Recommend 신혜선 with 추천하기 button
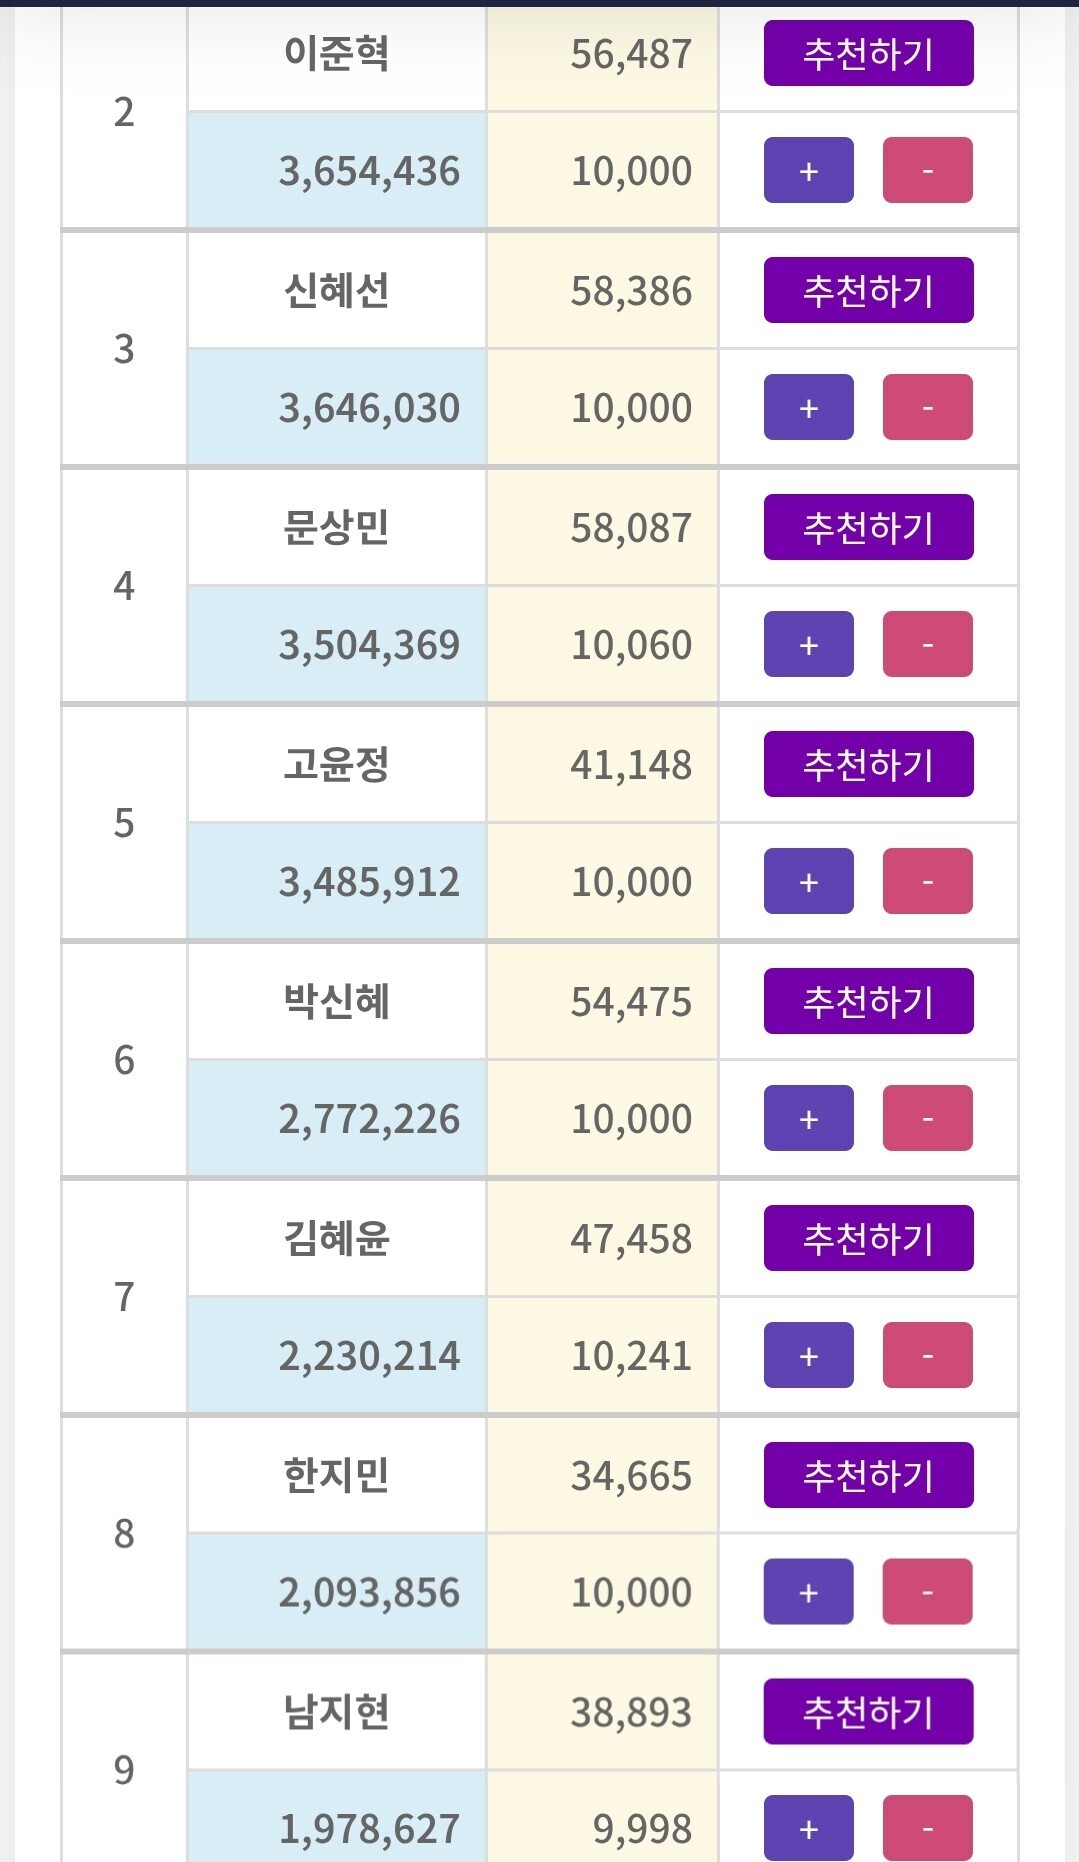 click(868, 291)
